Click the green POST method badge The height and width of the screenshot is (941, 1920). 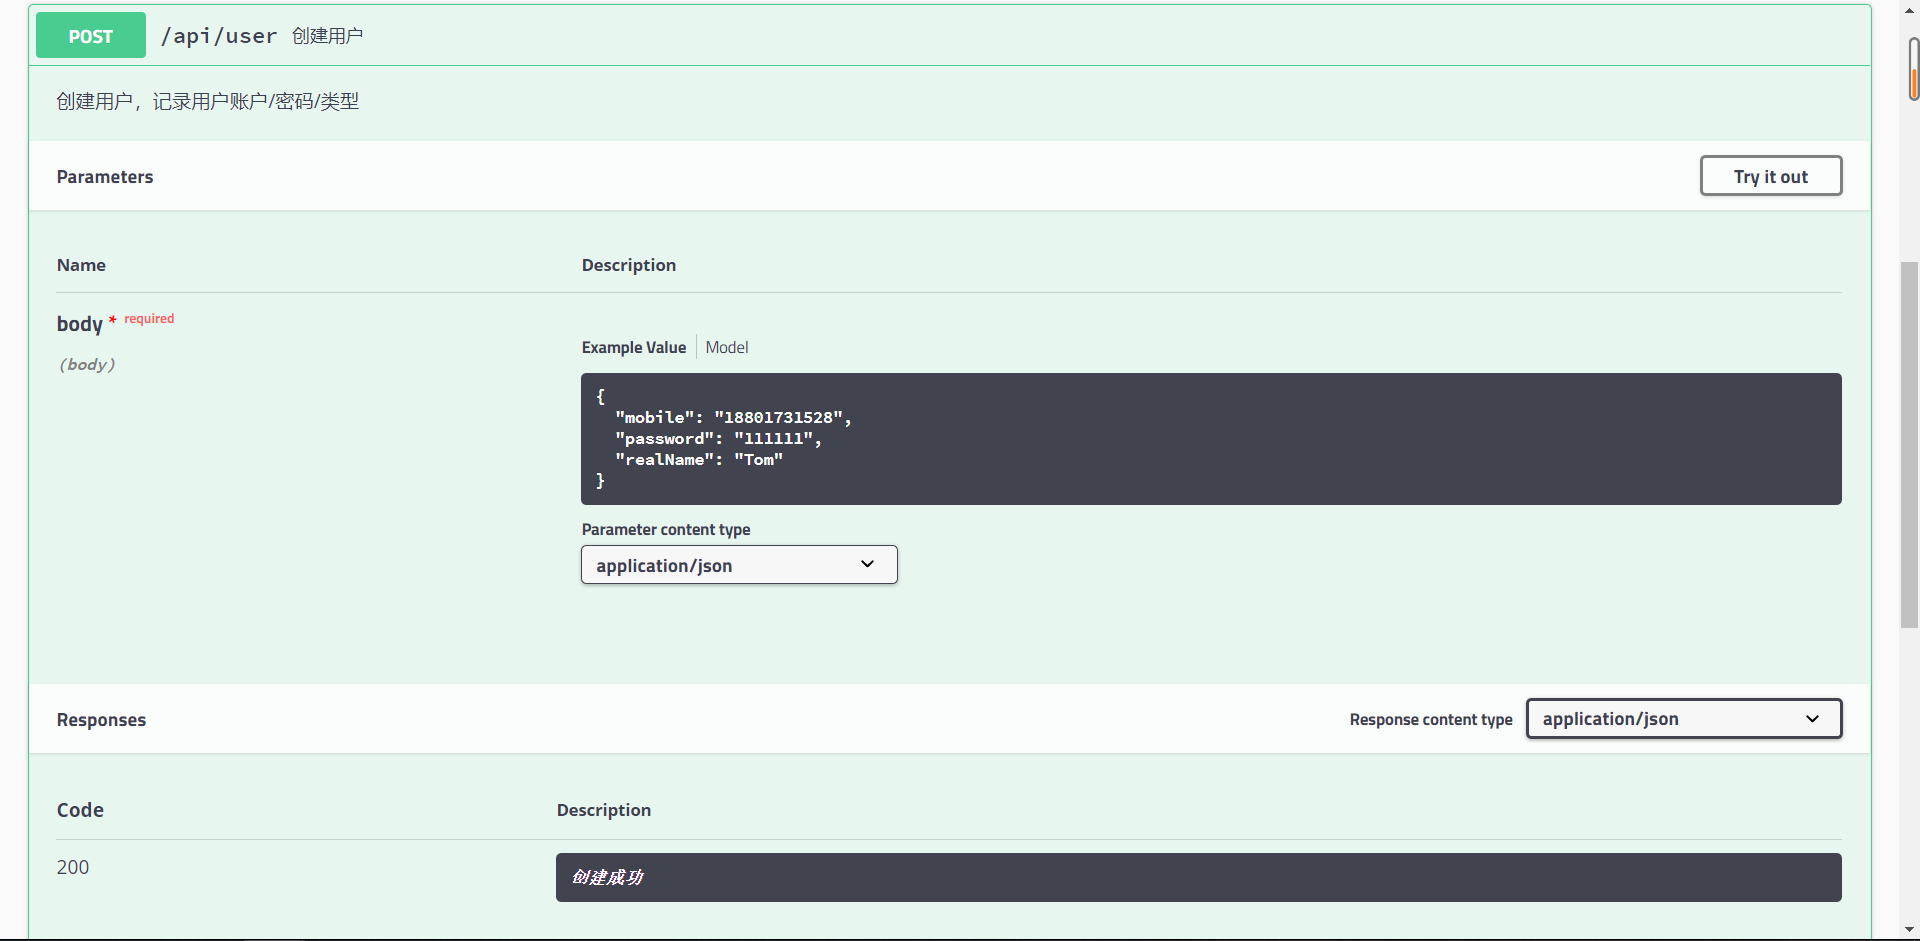91,36
